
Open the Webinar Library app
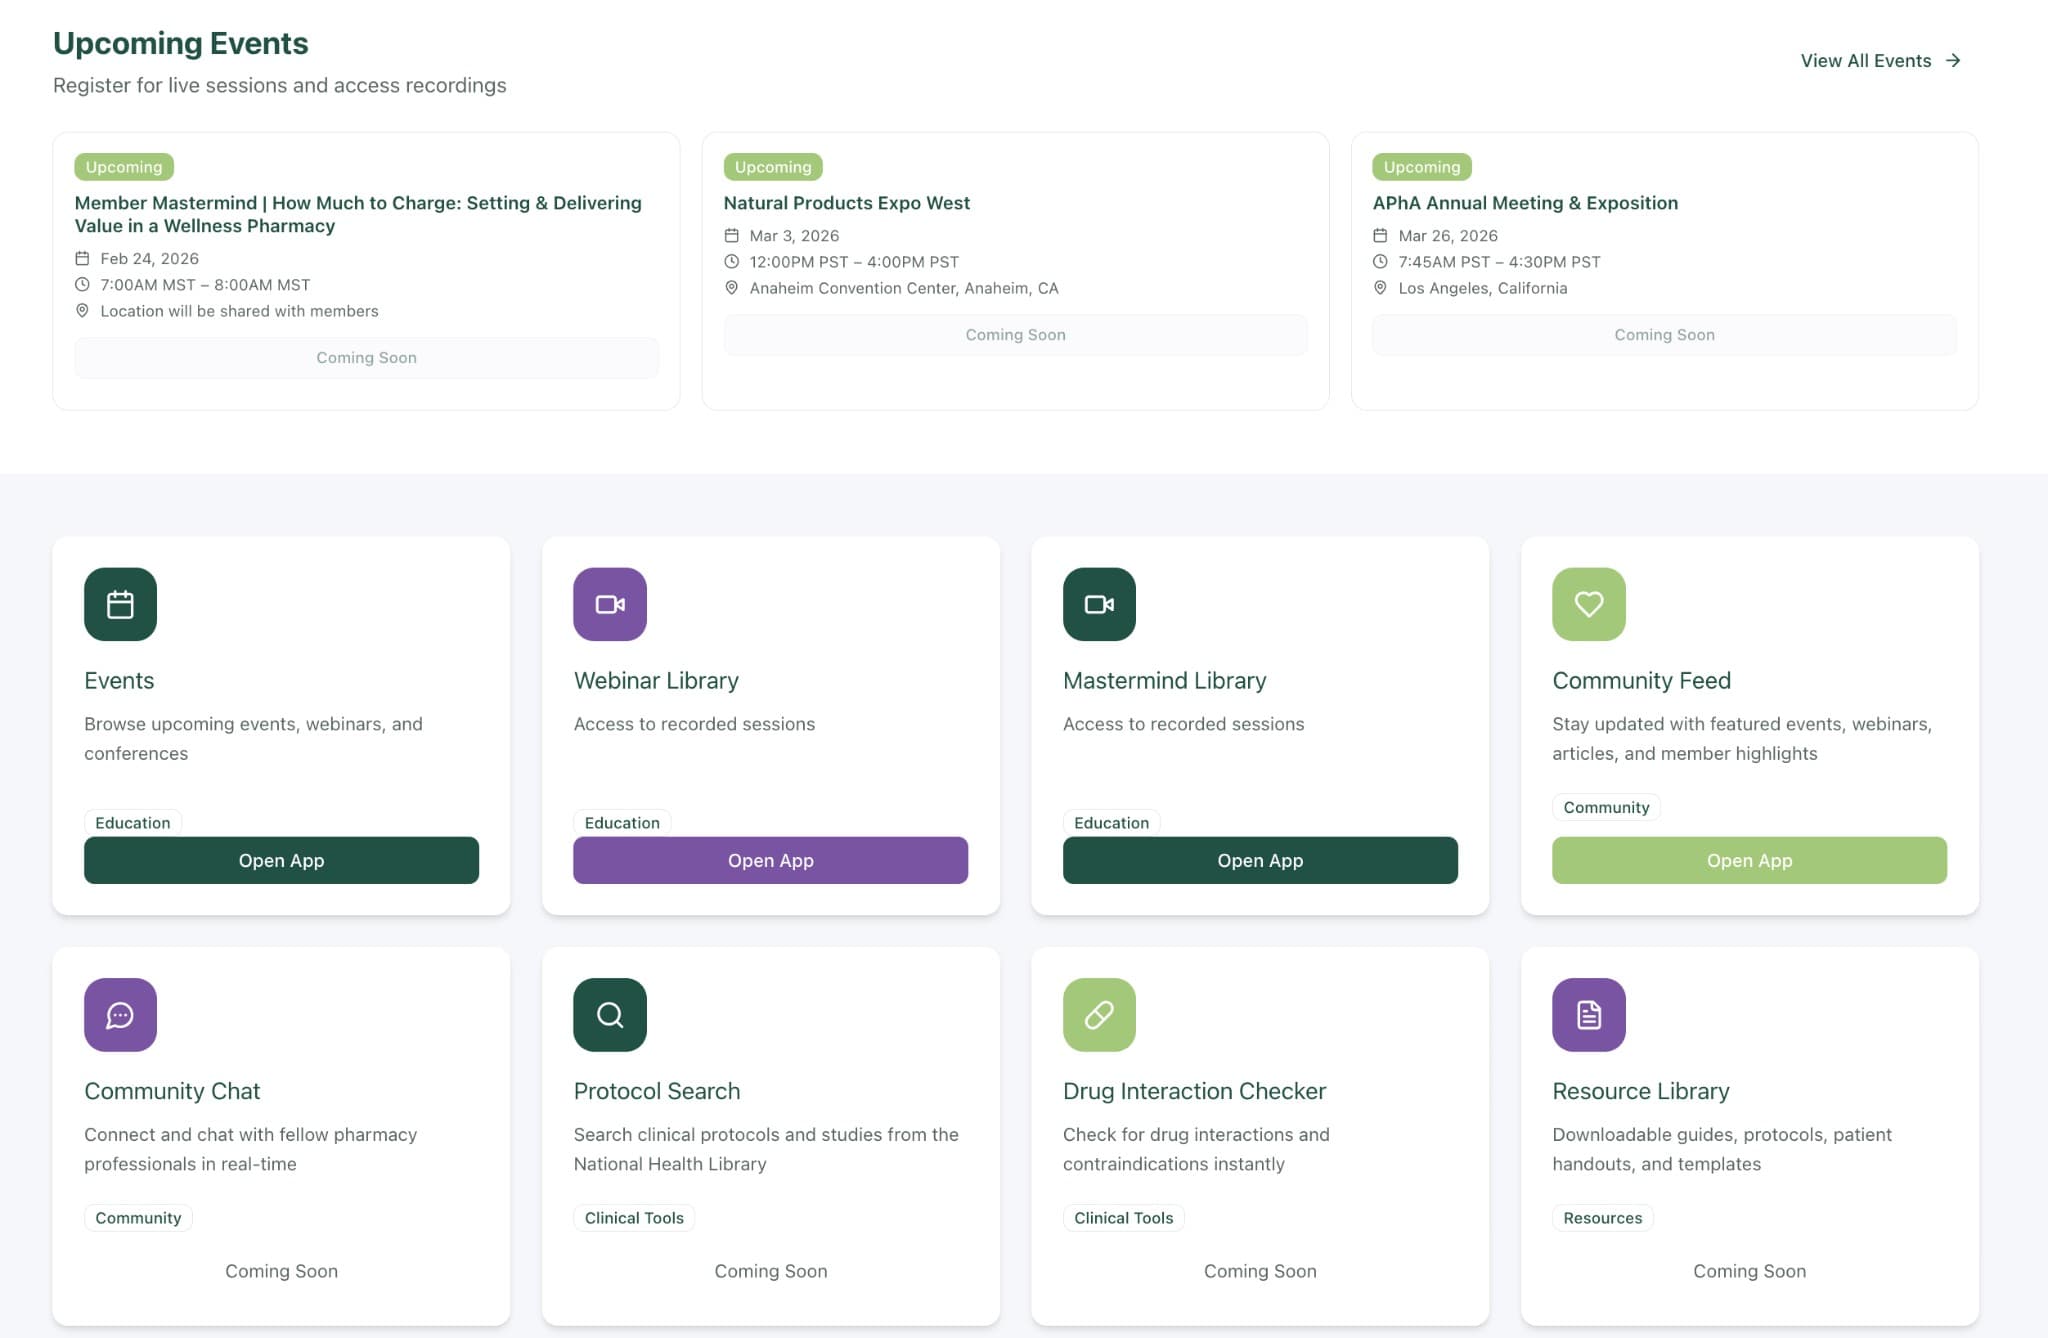[x=770, y=860]
